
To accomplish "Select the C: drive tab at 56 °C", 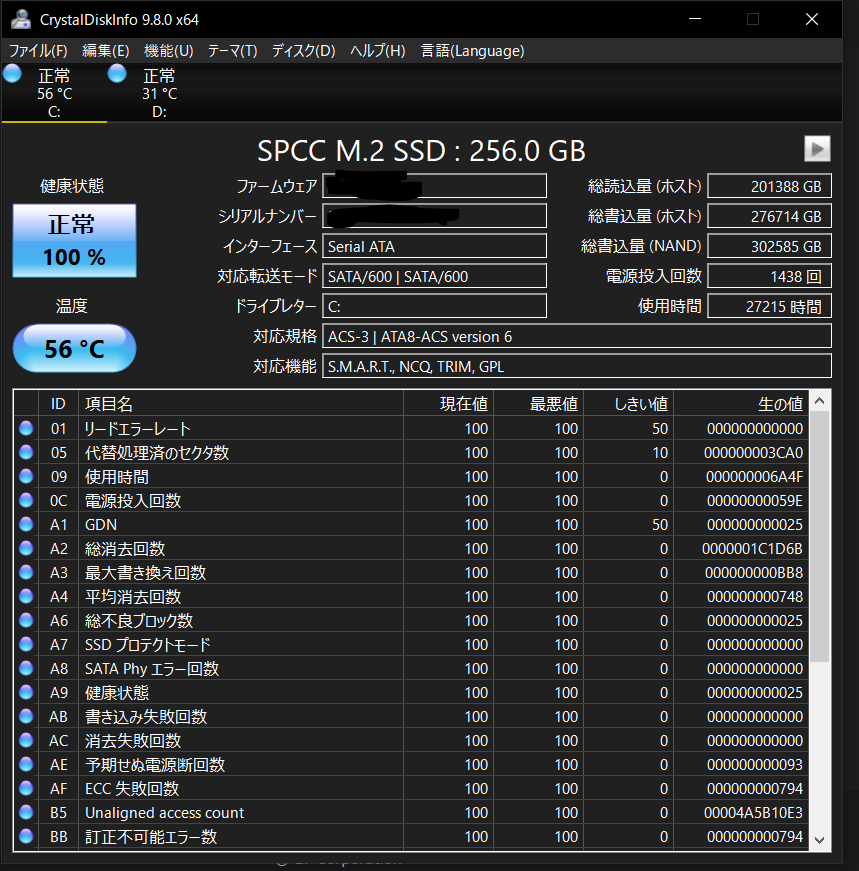I will pyautogui.click(x=54, y=92).
